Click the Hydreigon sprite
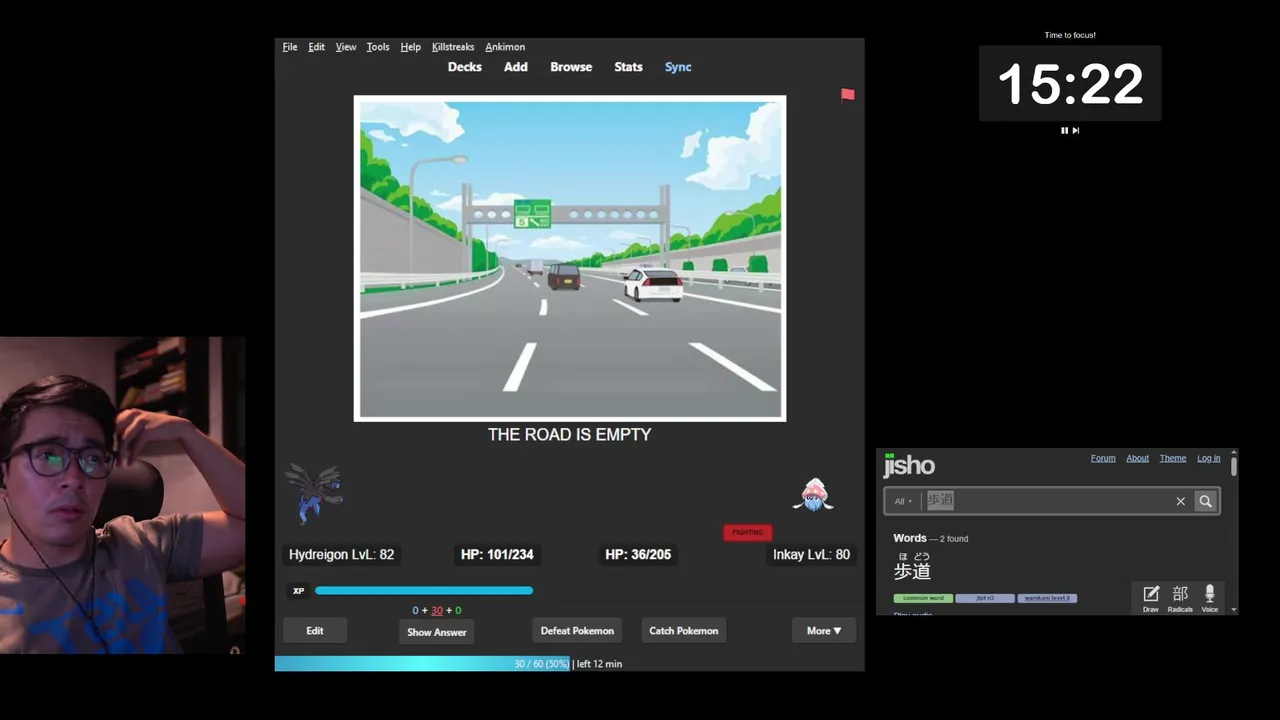 (x=315, y=493)
